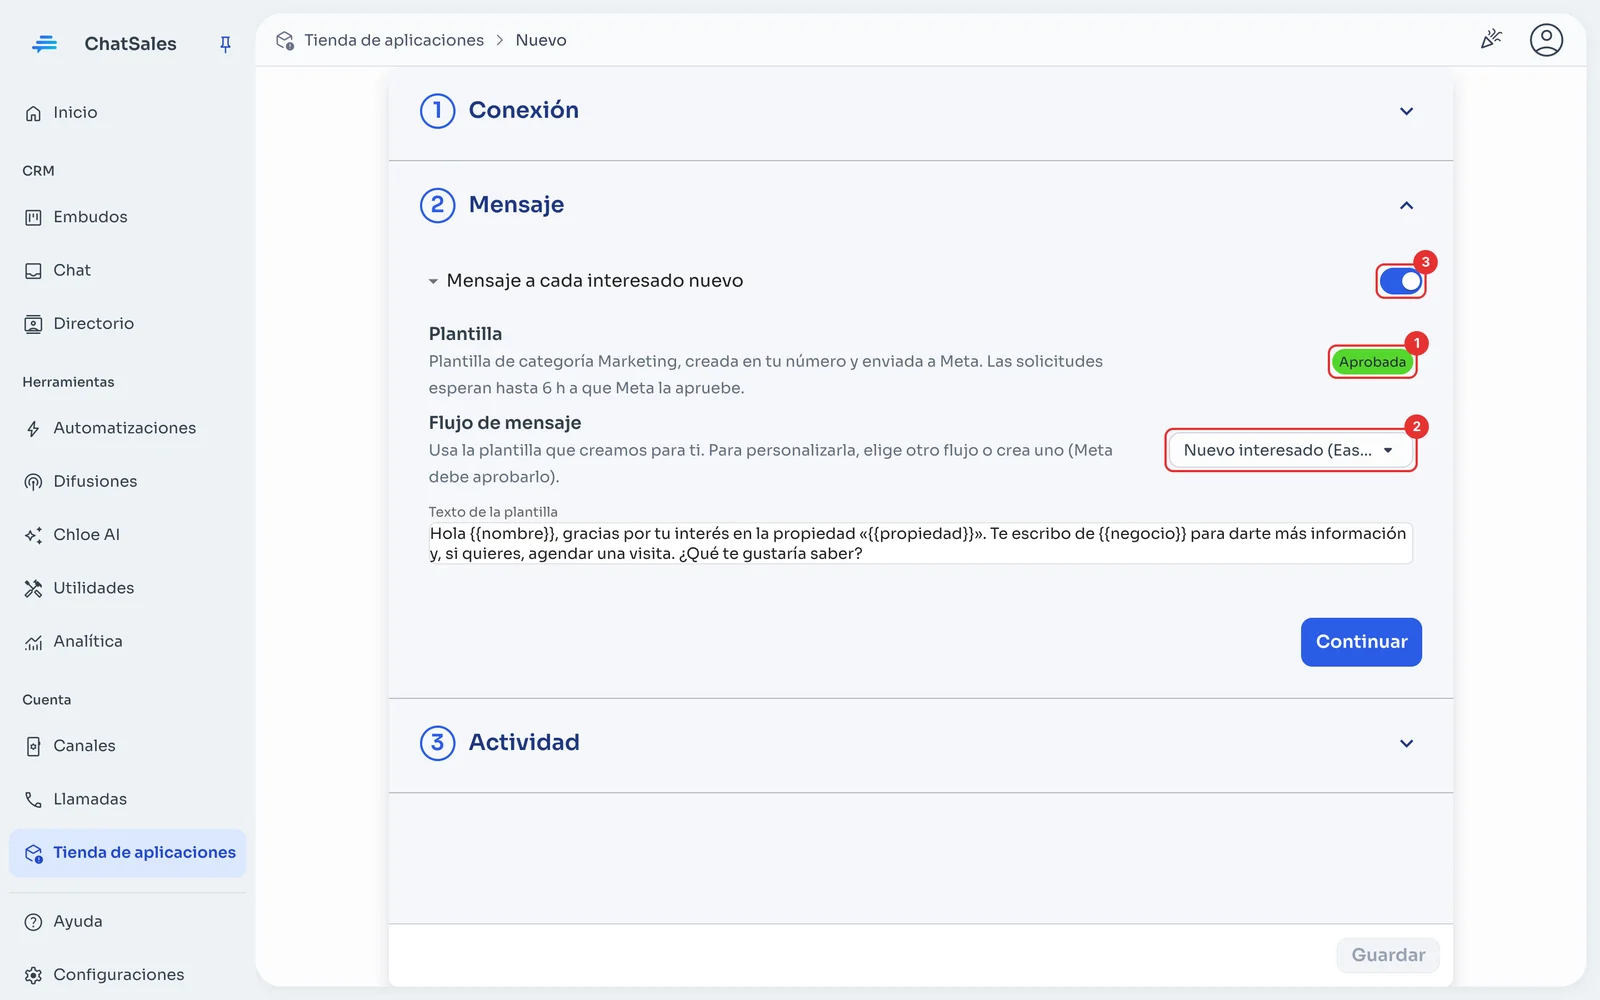Image resolution: width=1600 pixels, height=1000 pixels.
Task: Click the Actividad step heading
Action: point(524,742)
